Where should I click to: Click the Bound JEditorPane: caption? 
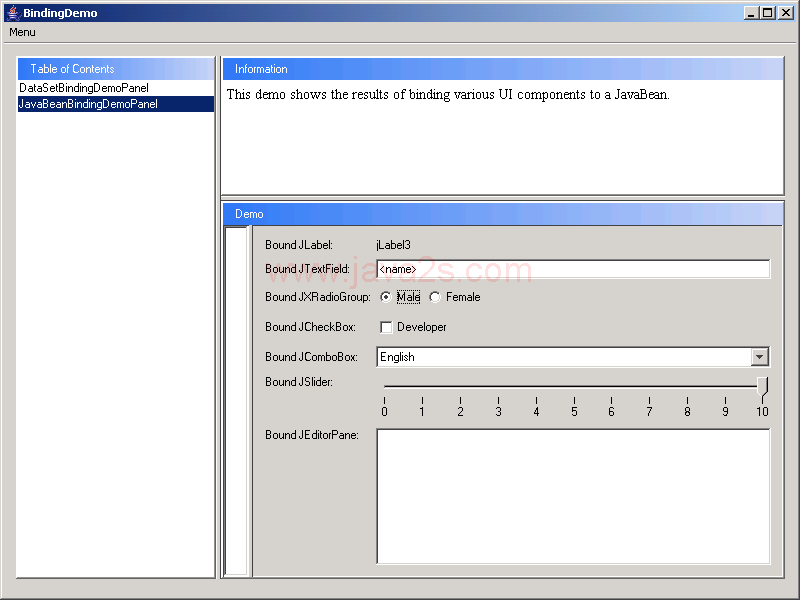click(x=312, y=435)
